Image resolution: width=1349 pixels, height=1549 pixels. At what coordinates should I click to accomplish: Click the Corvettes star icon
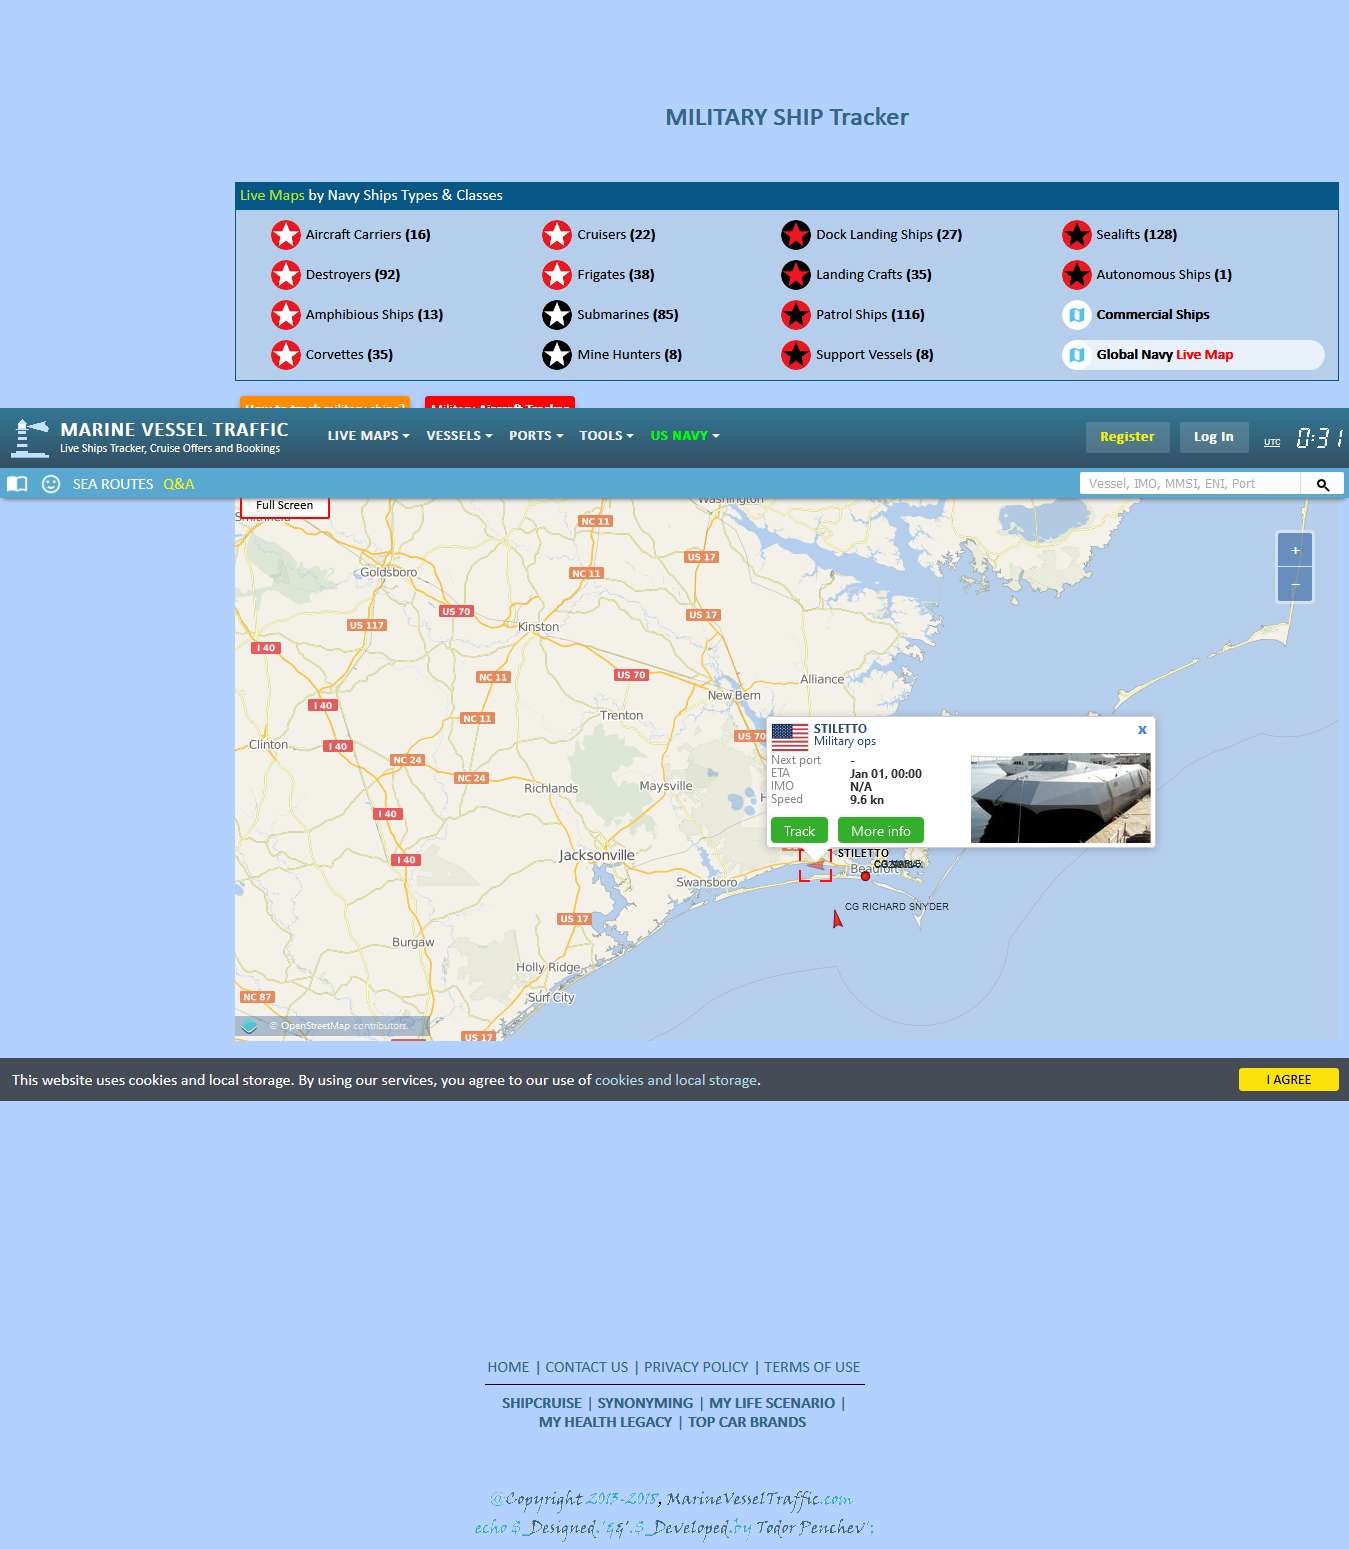[286, 355]
